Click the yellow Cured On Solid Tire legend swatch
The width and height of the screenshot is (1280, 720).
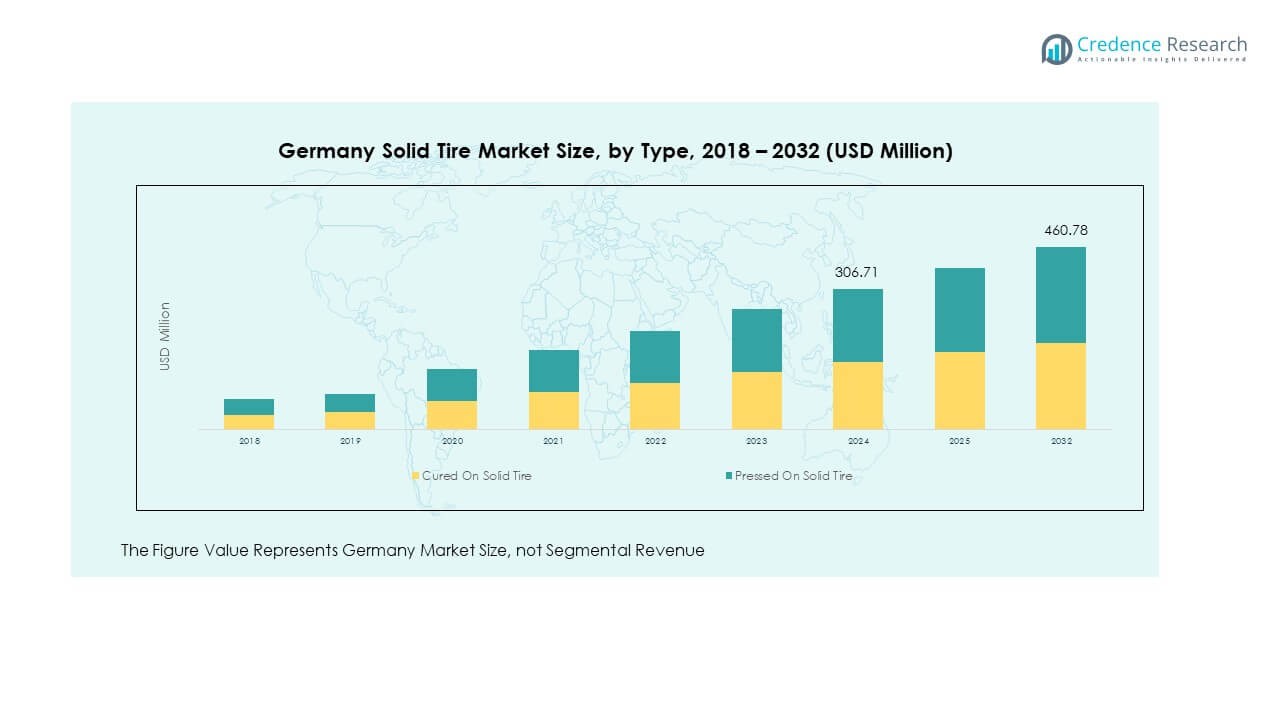click(x=416, y=476)
